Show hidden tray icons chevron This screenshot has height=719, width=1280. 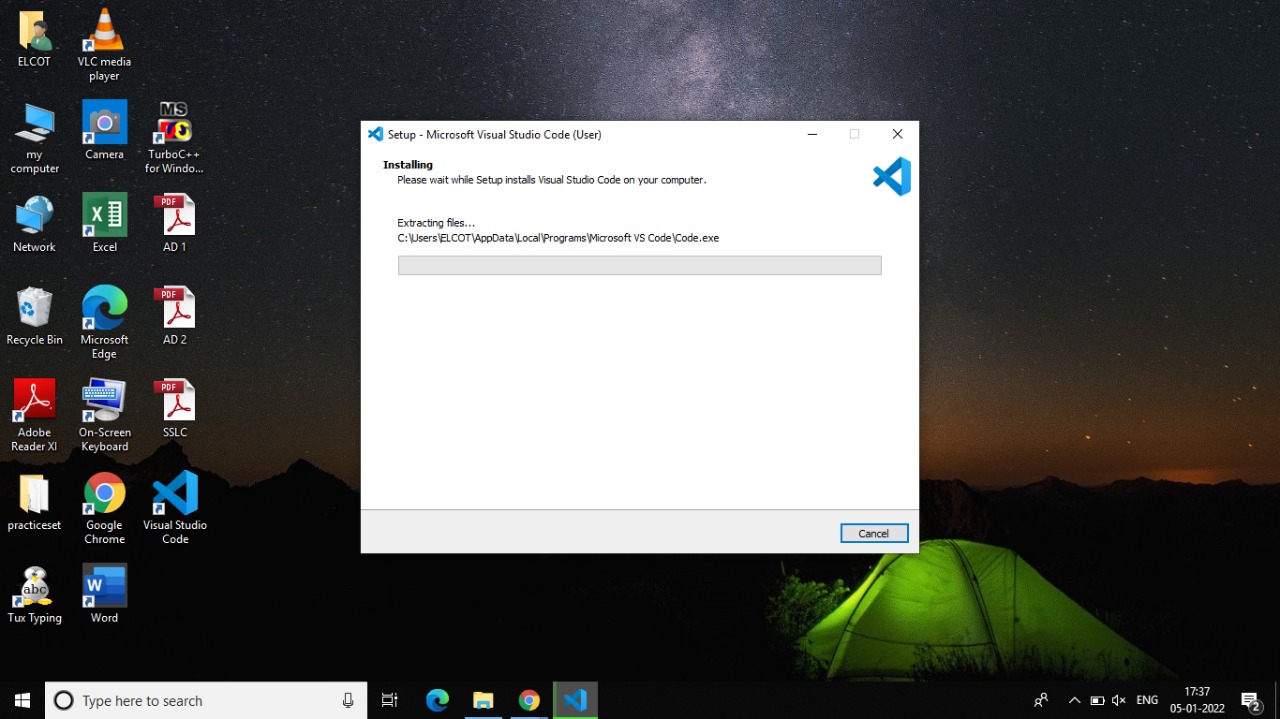1074,700
